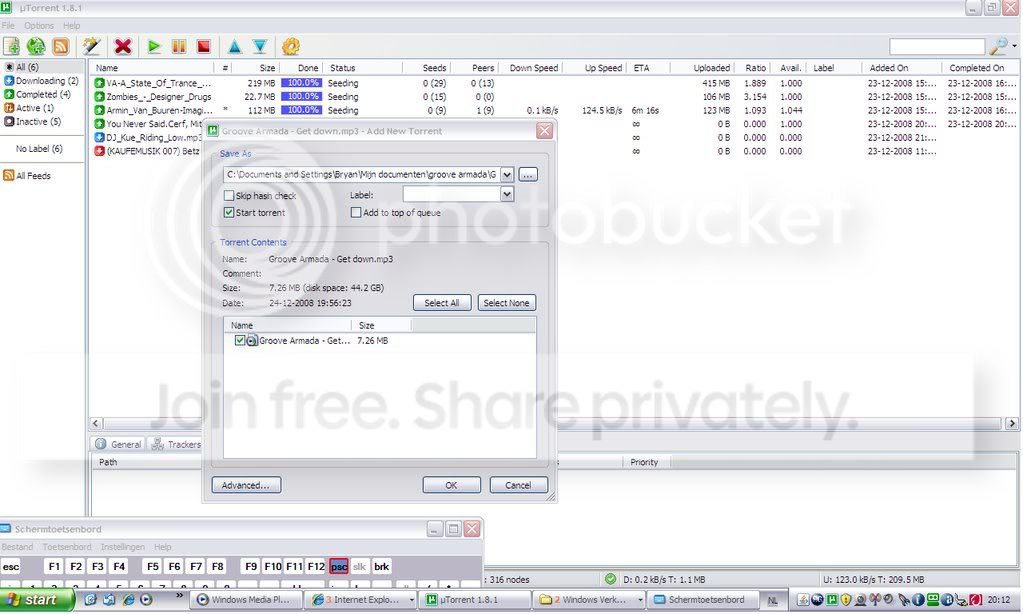Viewport: 1023px width, 614px height.
Task: Click into the toolbar search input field
Action: (937, 46)
